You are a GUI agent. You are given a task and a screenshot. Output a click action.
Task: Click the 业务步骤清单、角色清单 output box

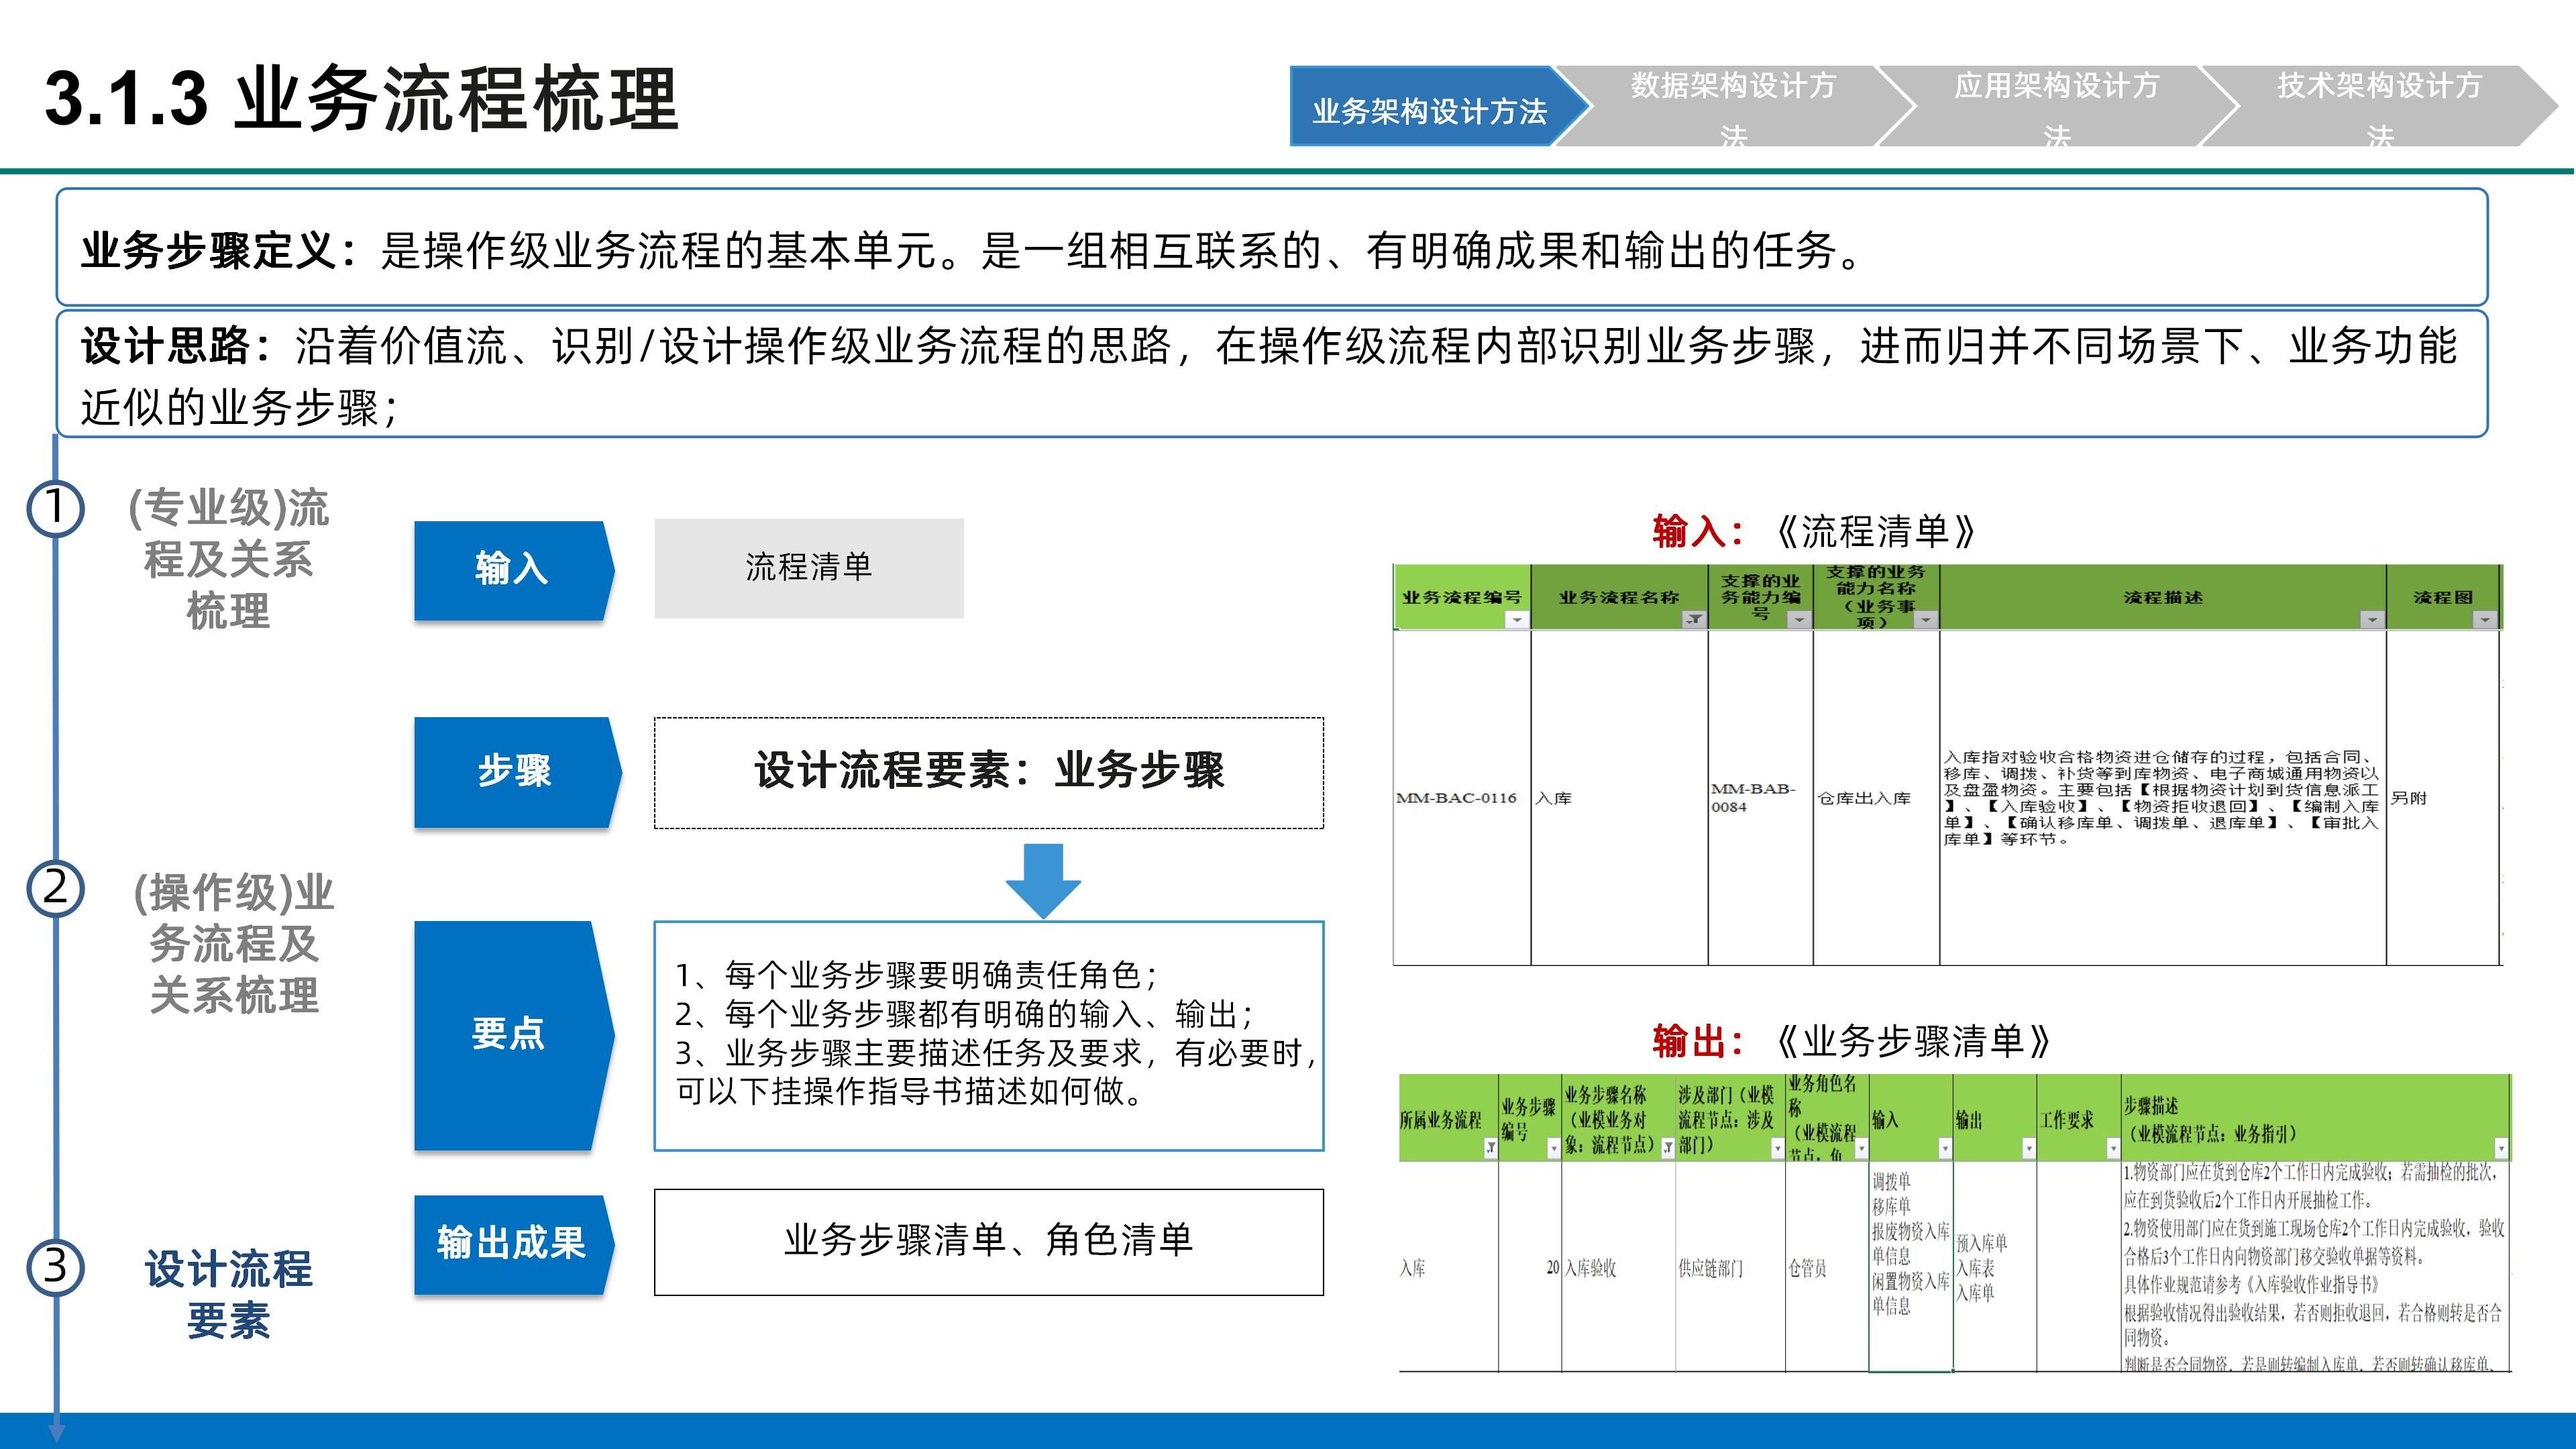(x=989, y=1241)
